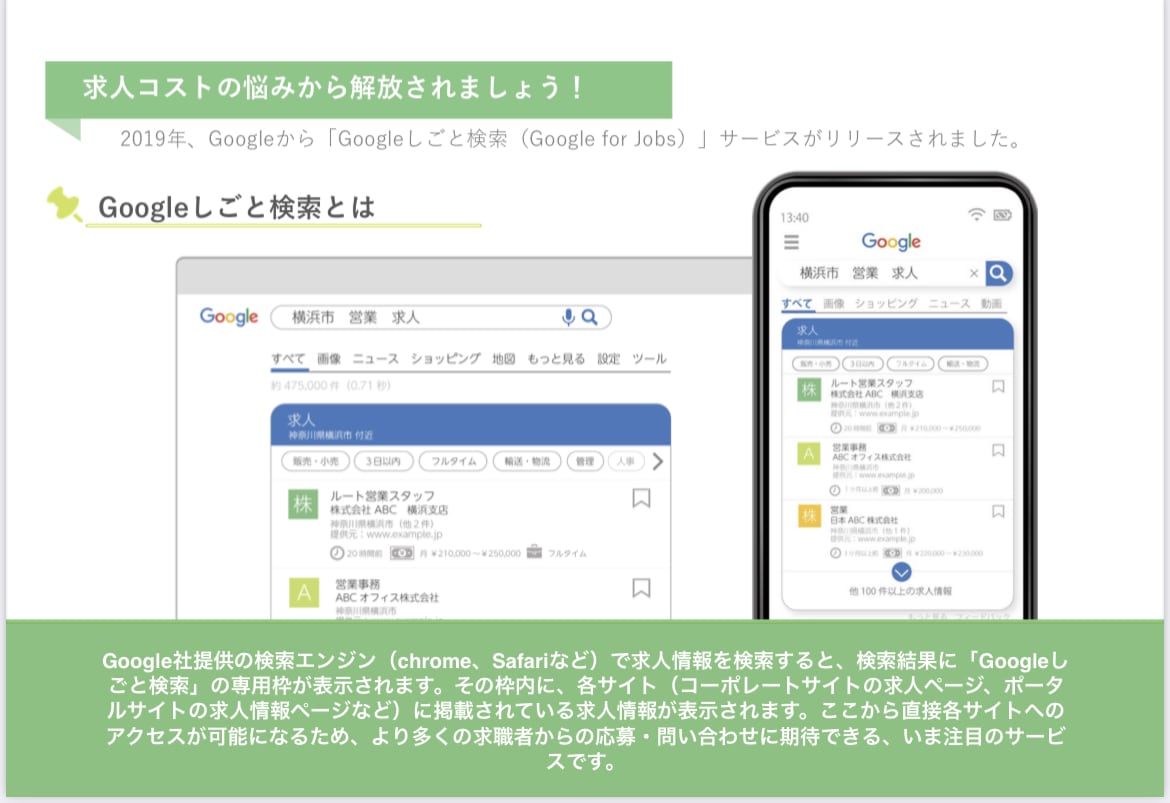
Task: Open the hamburger menu on the phone
Action: pyautogui.click(x=792, y=242)
